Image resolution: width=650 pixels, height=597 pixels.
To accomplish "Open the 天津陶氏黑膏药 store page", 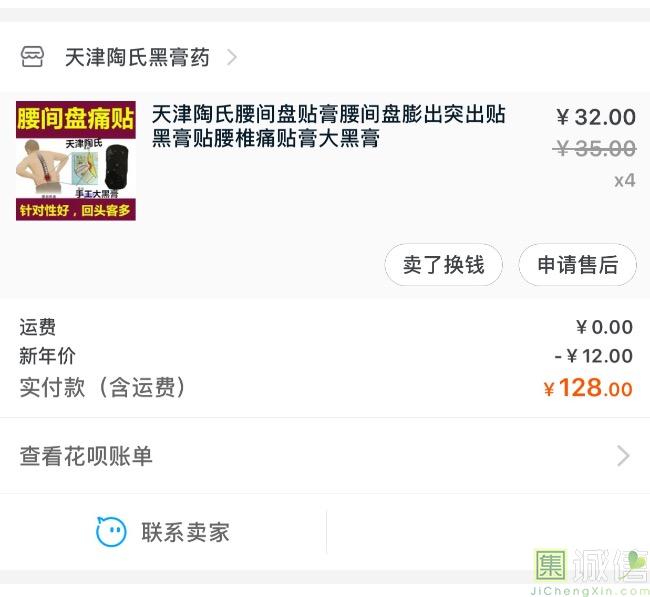I will point(137,57).
